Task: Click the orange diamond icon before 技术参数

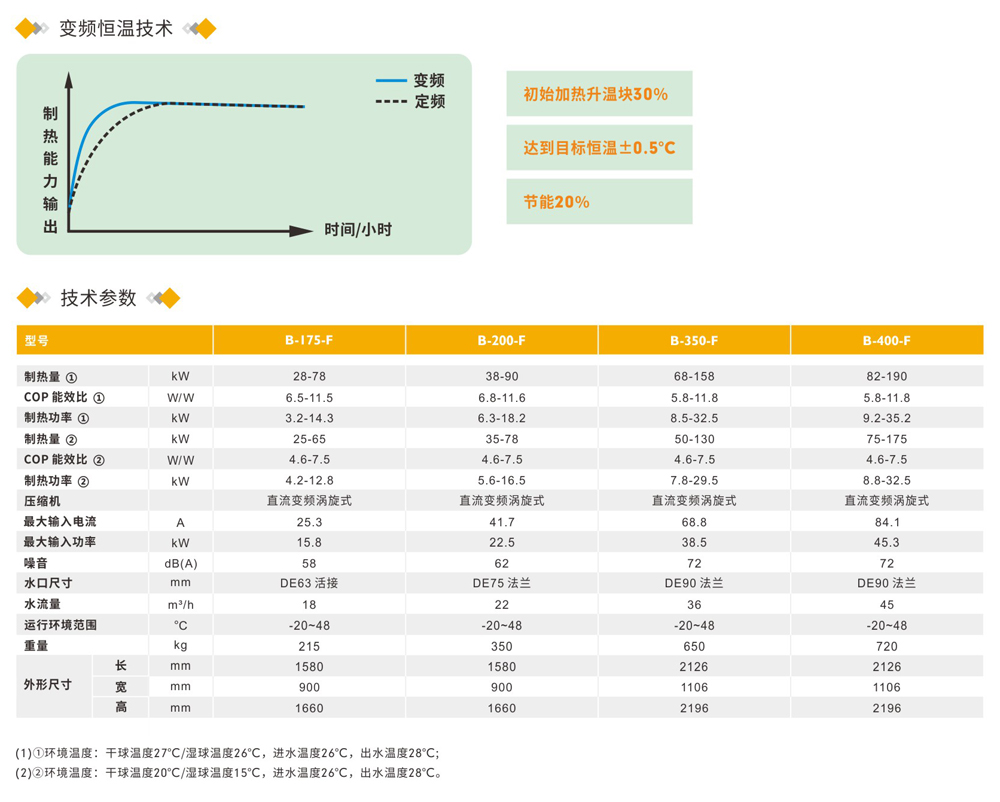Action: [29, 298]
